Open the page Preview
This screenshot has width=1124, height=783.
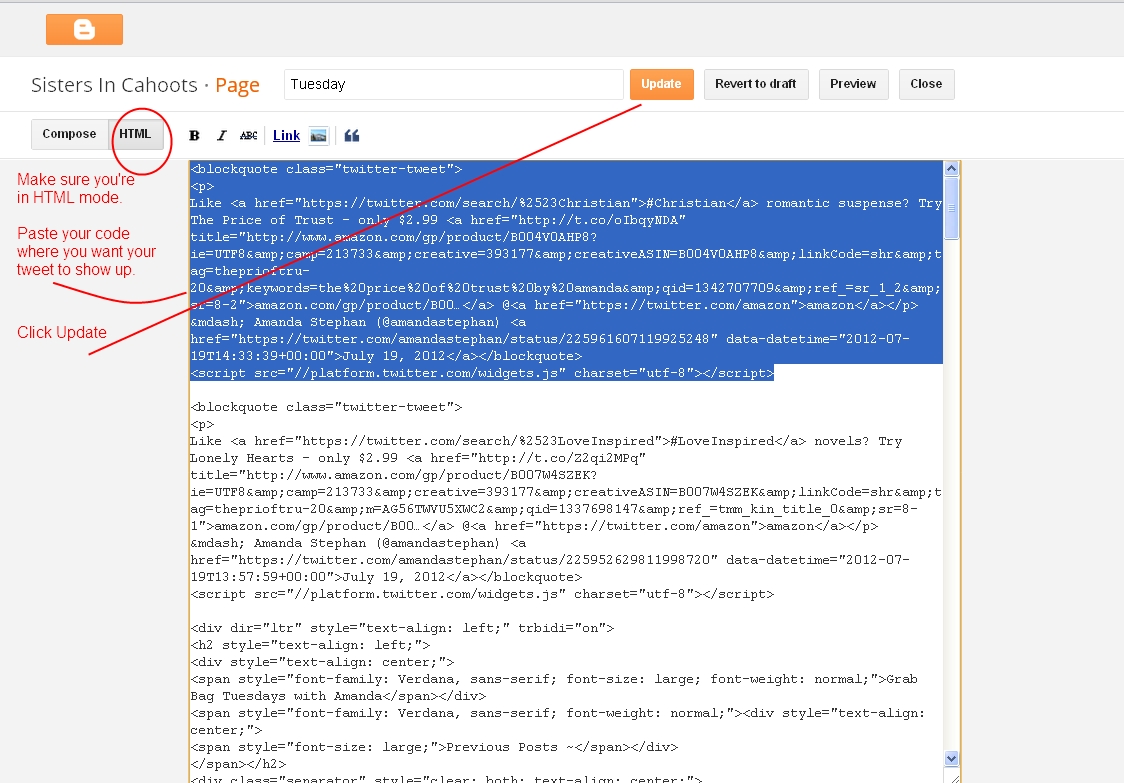tap(853, 84)
